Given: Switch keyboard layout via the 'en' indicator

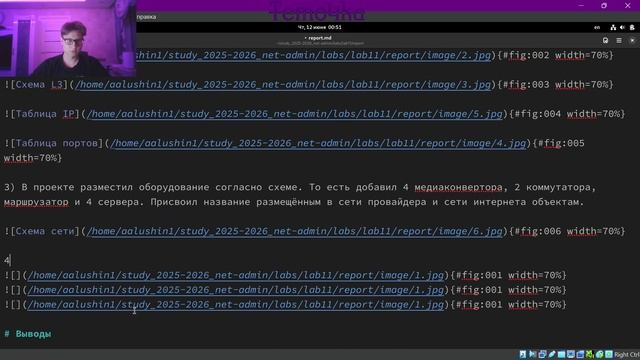Looking at the screenshot, I should (597, 27).
